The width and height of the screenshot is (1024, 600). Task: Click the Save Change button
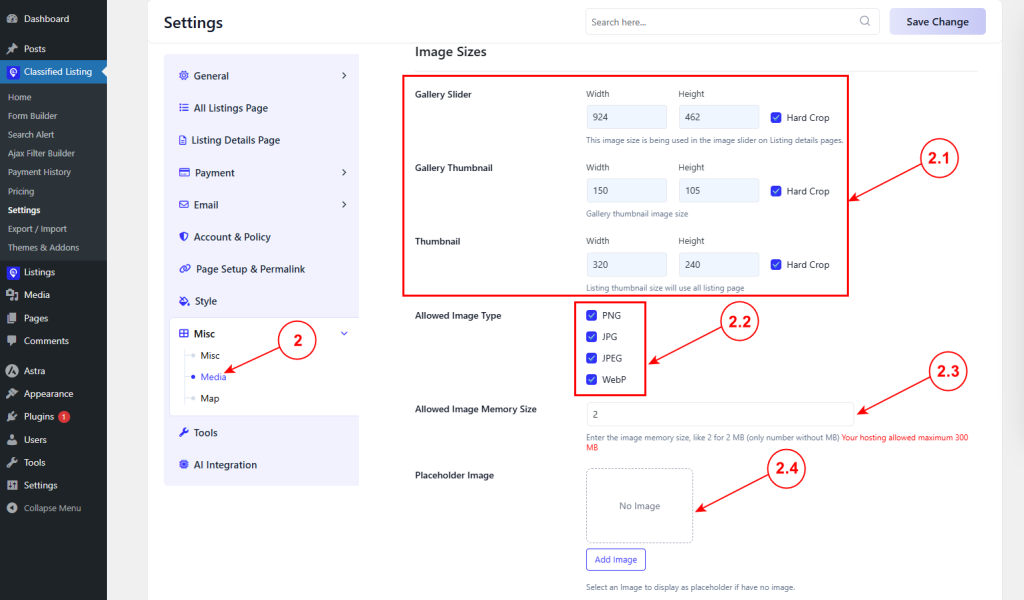click(x=937, y=22)
